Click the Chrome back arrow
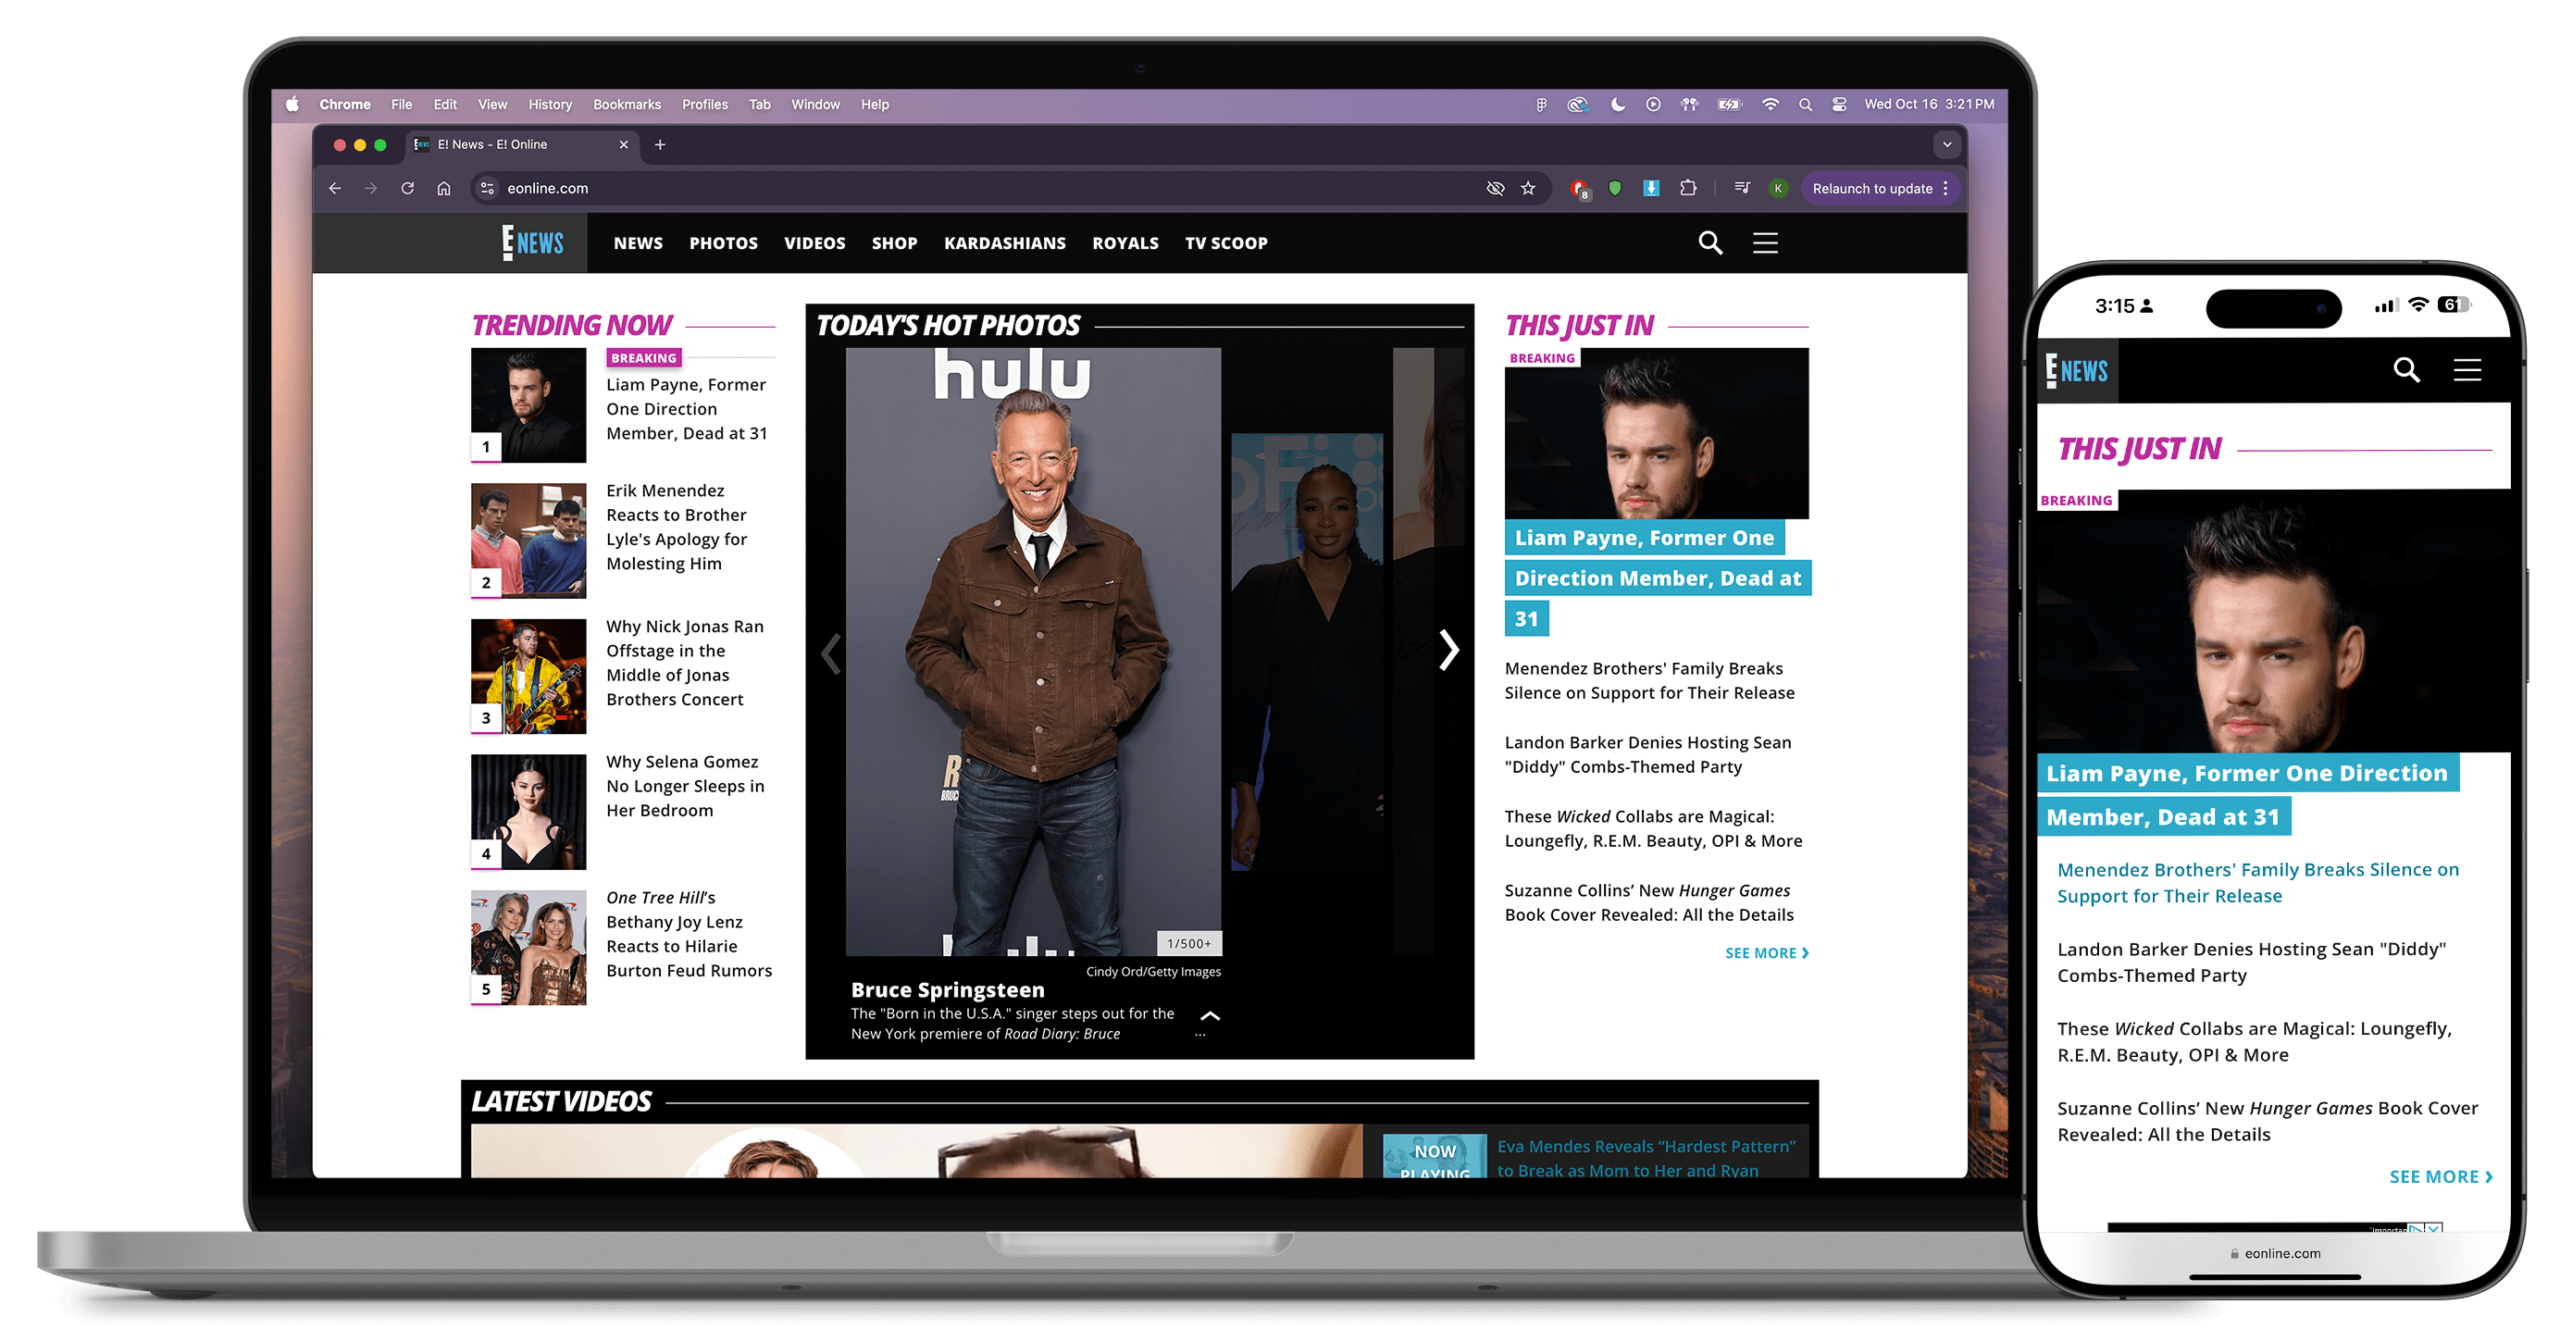2560x1342 pixels. tap(335, 188)
